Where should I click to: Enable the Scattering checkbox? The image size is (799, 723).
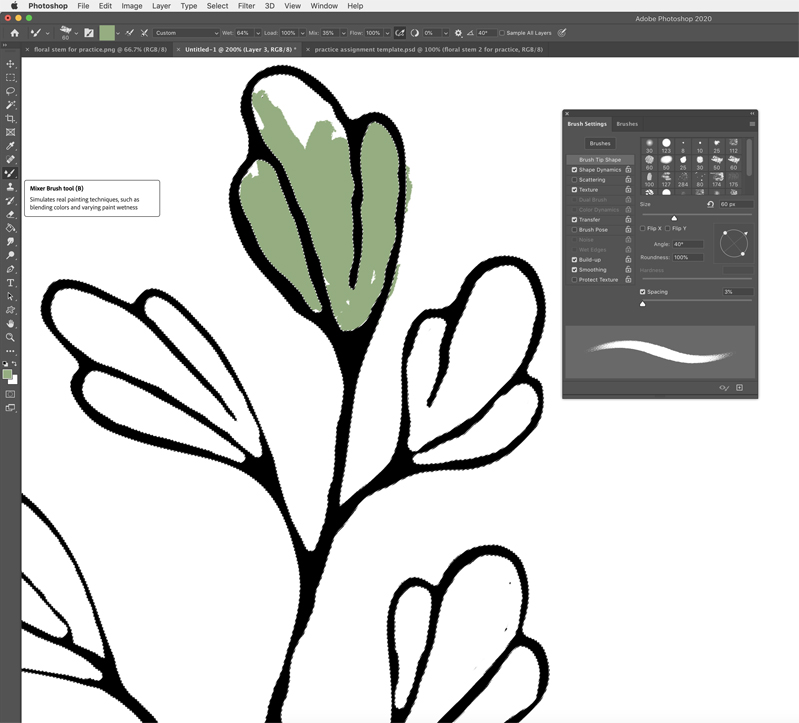pos(574,180)
